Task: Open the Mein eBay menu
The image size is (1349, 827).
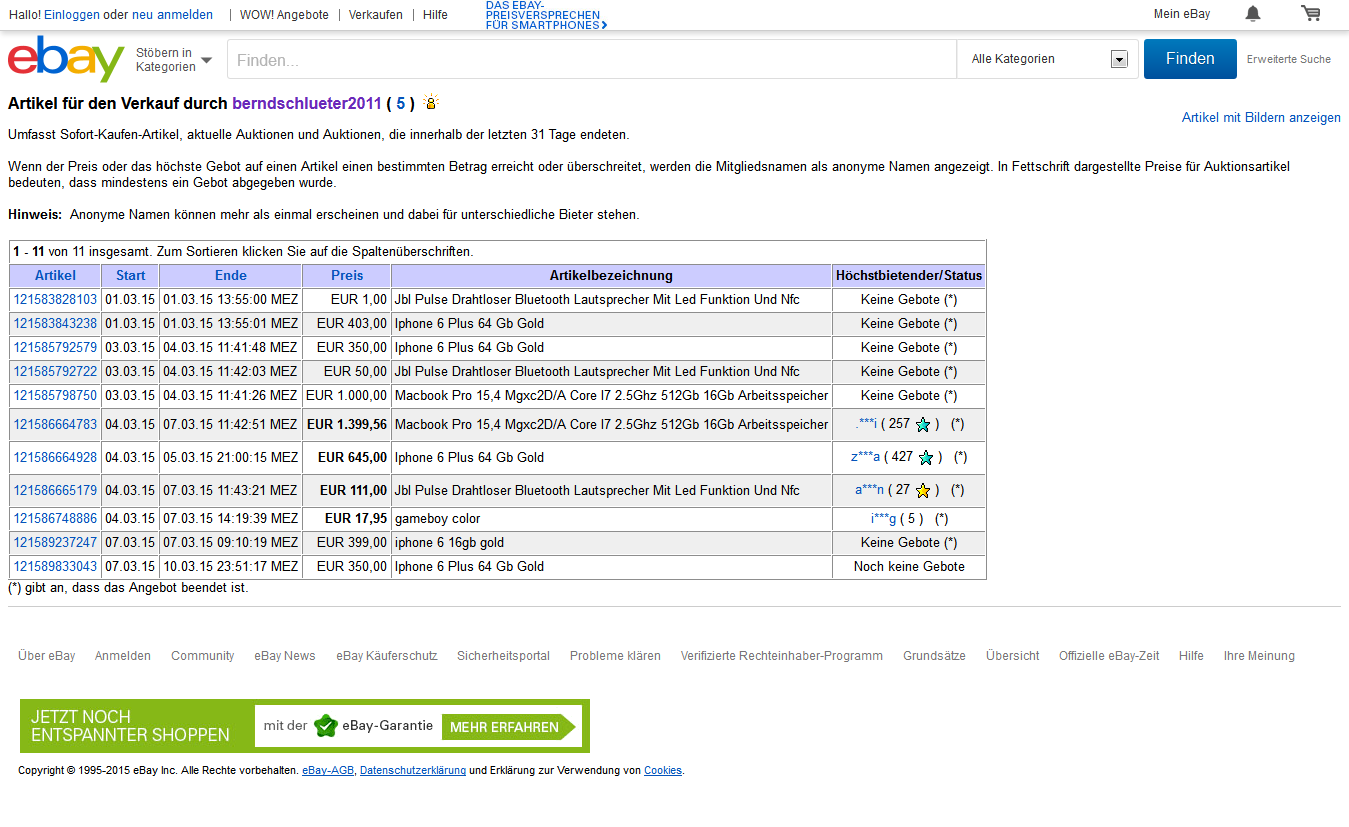Action: click(x=1182, y=14)
